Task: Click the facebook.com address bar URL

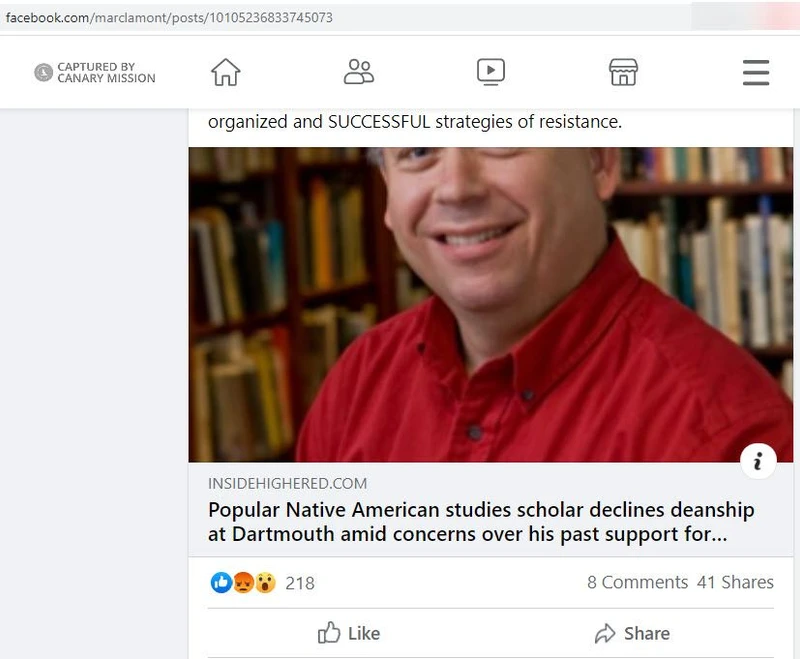Action: pos(170,18)
